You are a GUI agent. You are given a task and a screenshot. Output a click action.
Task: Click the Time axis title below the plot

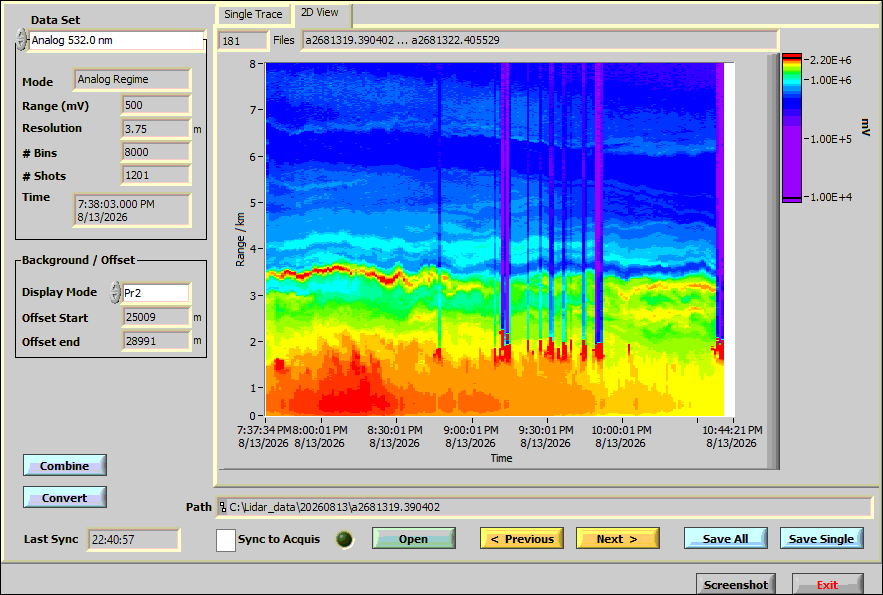pyautogui.click(x=501, y=458)
